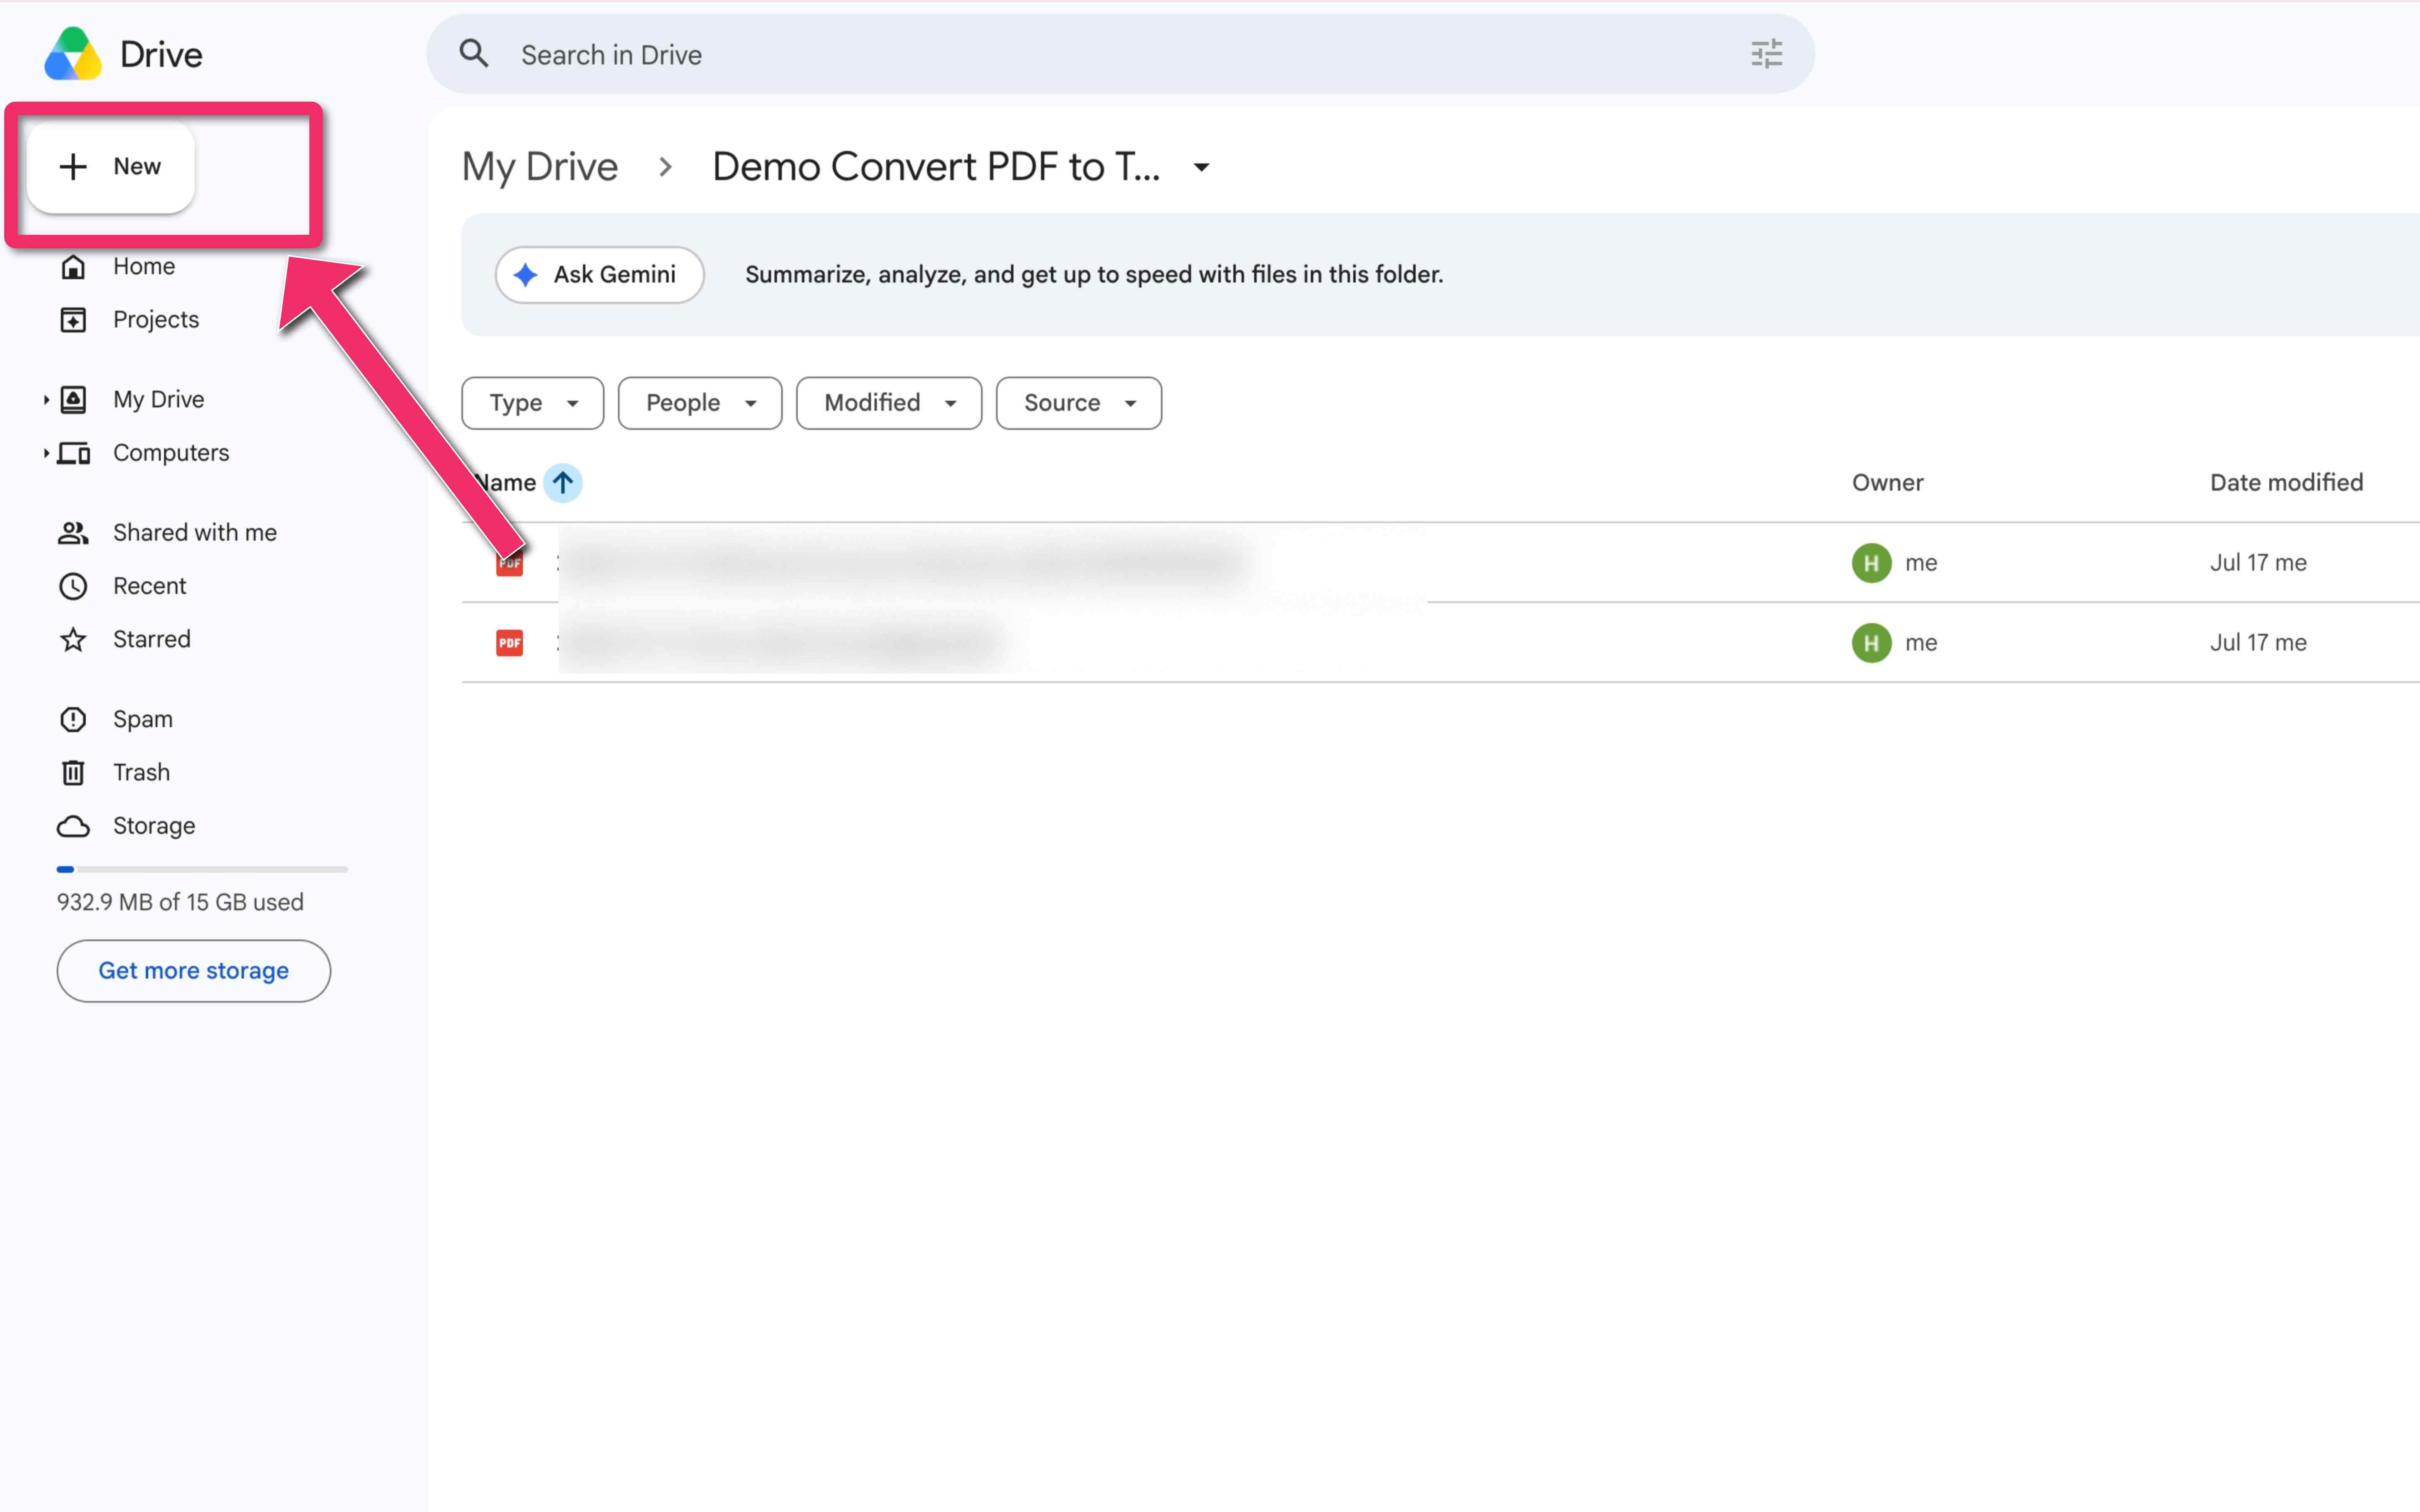This screenshot has width=2420, height=1512.
Task: Click the search magnifier icon
Action: (474, 54)
